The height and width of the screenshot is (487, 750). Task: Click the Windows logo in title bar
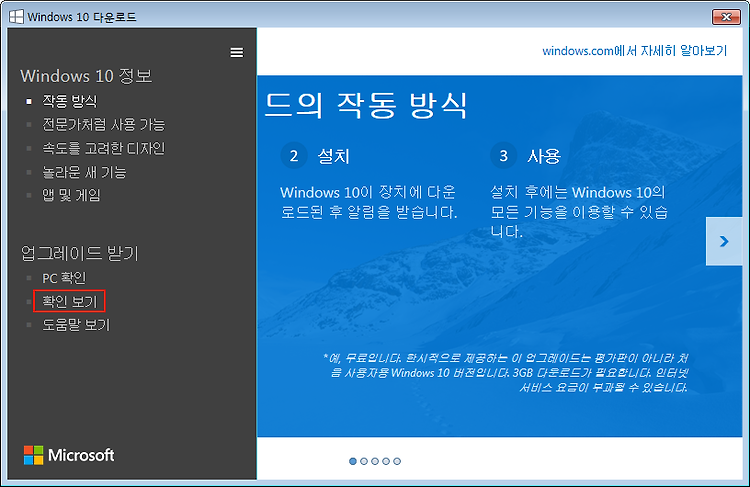16,17
